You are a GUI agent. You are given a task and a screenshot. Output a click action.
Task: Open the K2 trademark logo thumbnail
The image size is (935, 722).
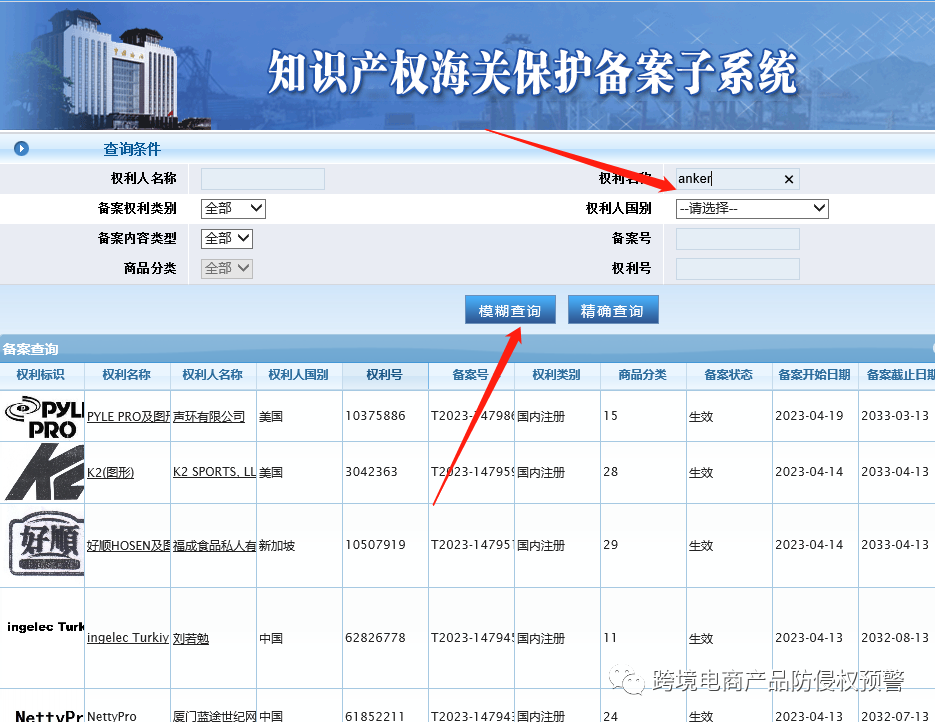pyautogui.click(x=44, y=472)
